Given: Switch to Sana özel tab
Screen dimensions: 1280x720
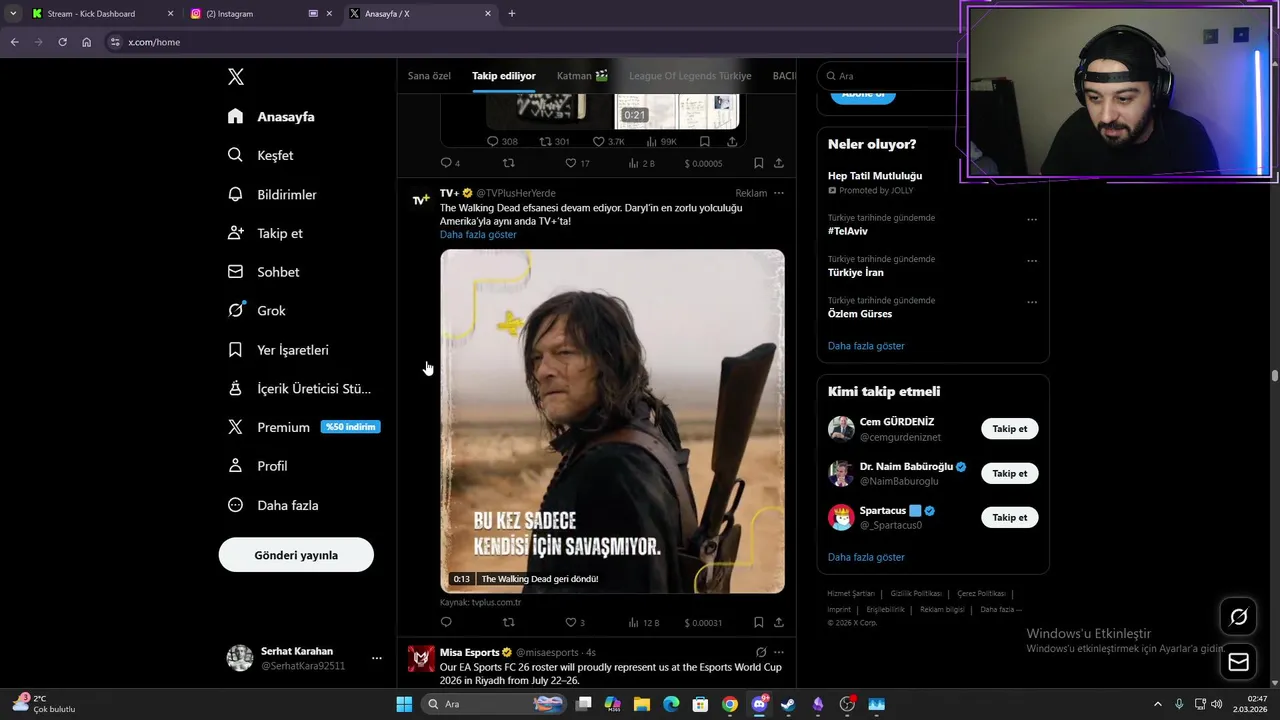Looking at the screenshot, I should [429, 76].
